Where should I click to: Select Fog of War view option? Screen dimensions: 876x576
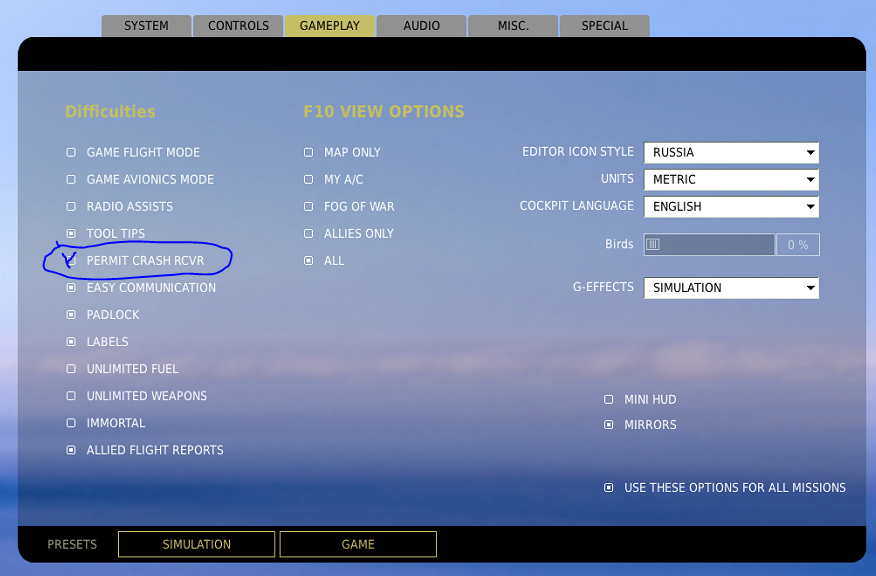click(x=308, y=207)
